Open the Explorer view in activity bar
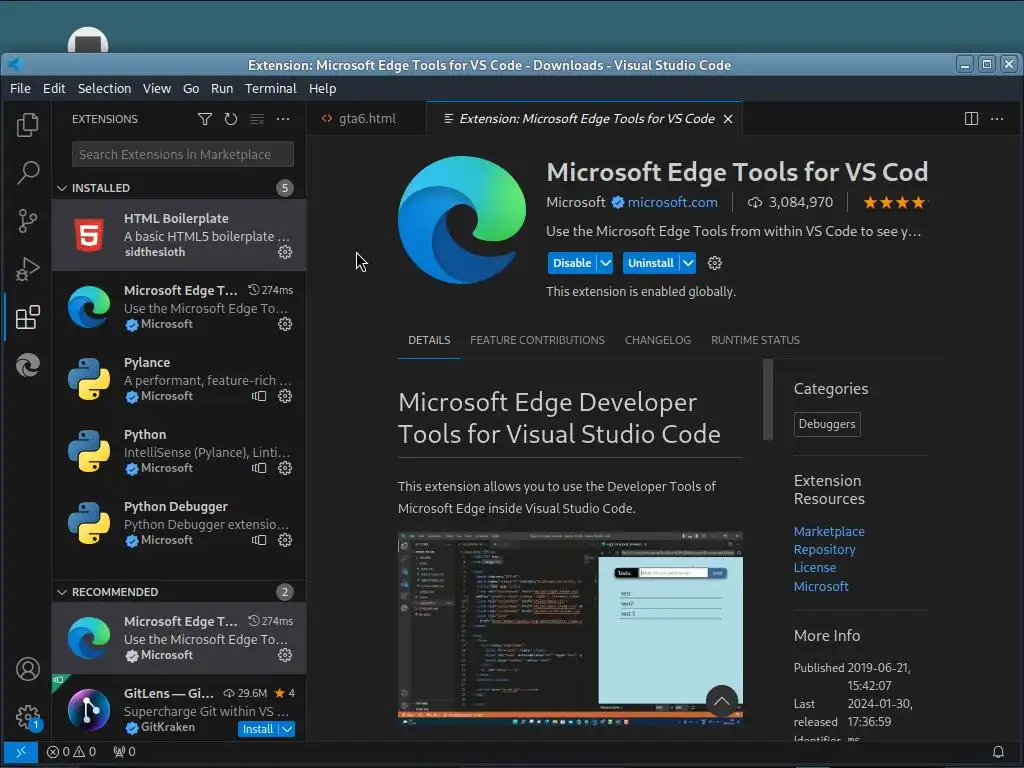 point(27,125)
